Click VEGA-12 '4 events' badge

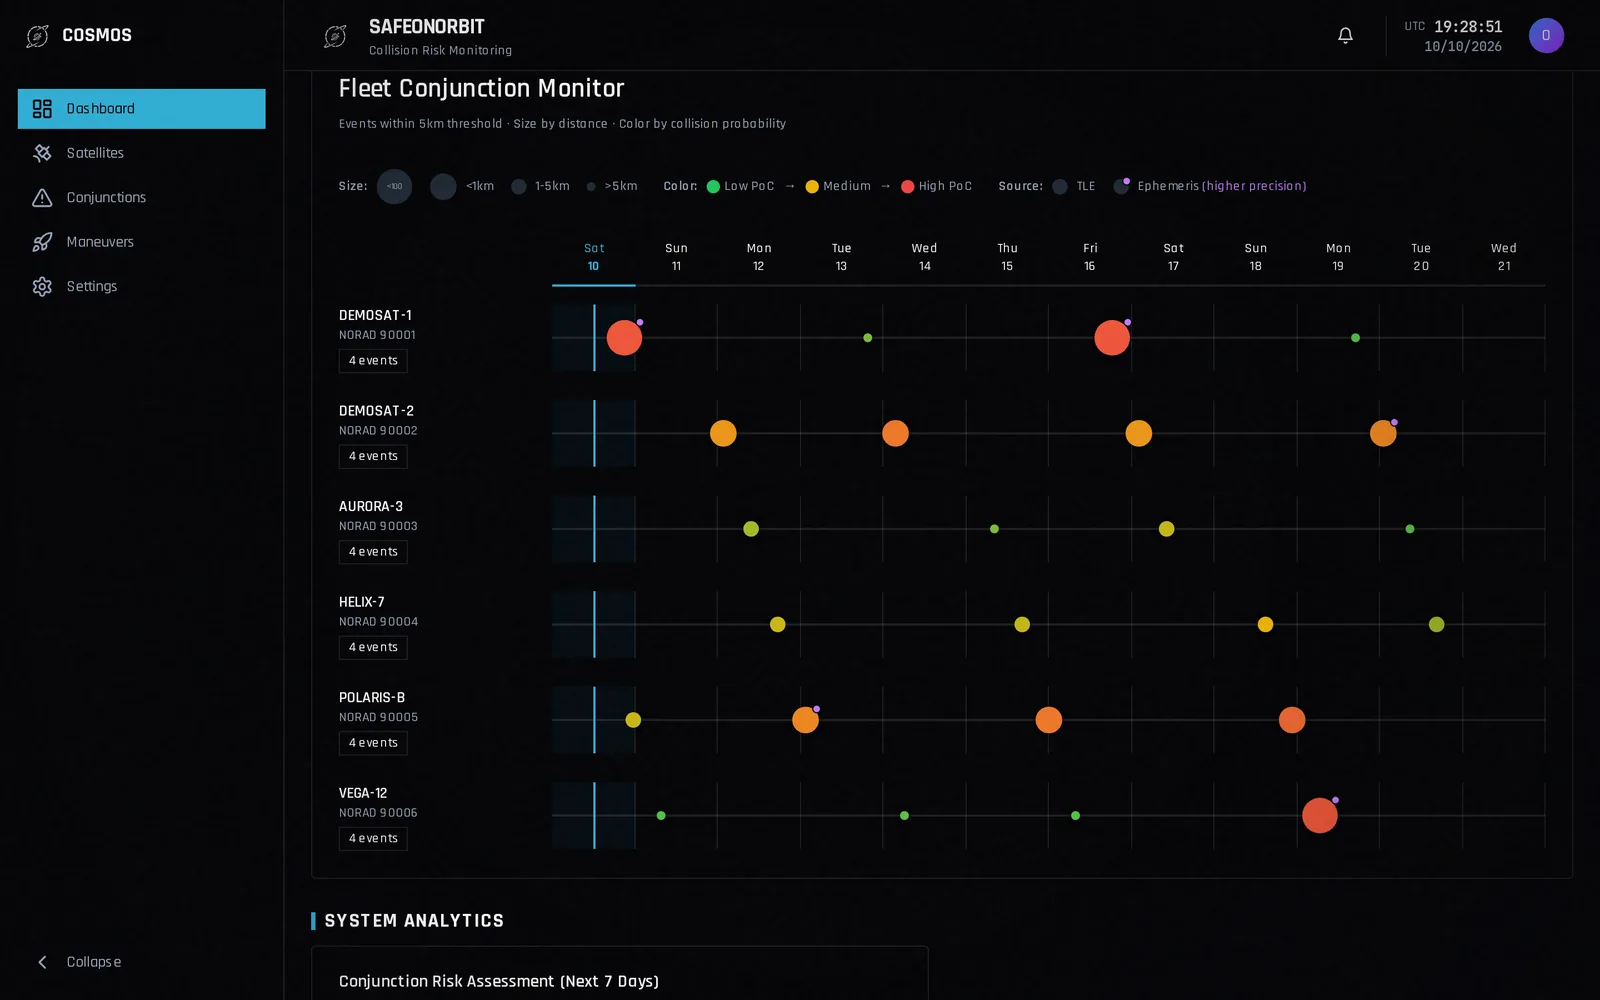click(373, 838)
